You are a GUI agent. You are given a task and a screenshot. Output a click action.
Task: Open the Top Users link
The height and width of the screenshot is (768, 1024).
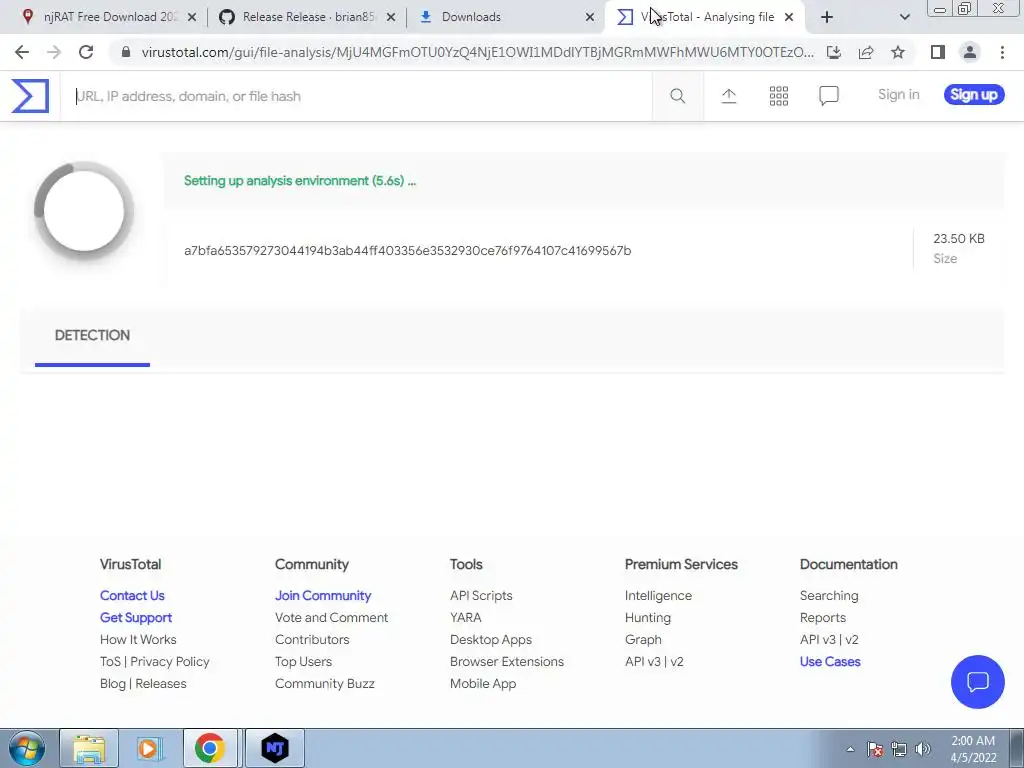pos(303,662)
